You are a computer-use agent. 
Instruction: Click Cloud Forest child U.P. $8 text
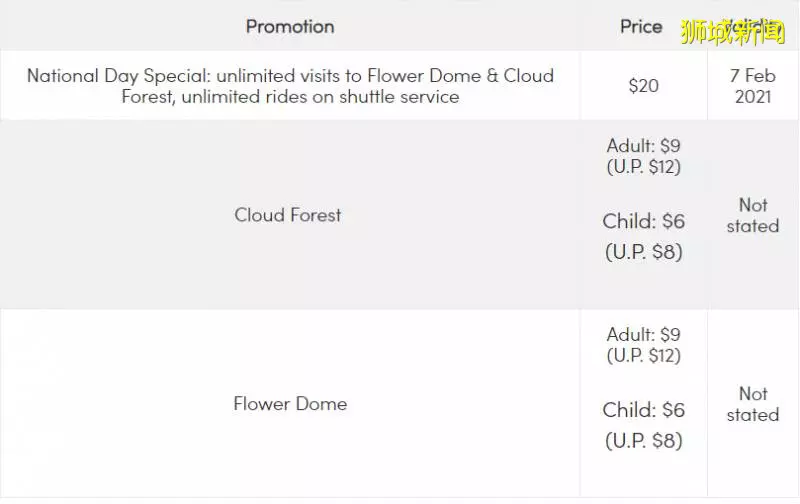click(x=643, y=251)
